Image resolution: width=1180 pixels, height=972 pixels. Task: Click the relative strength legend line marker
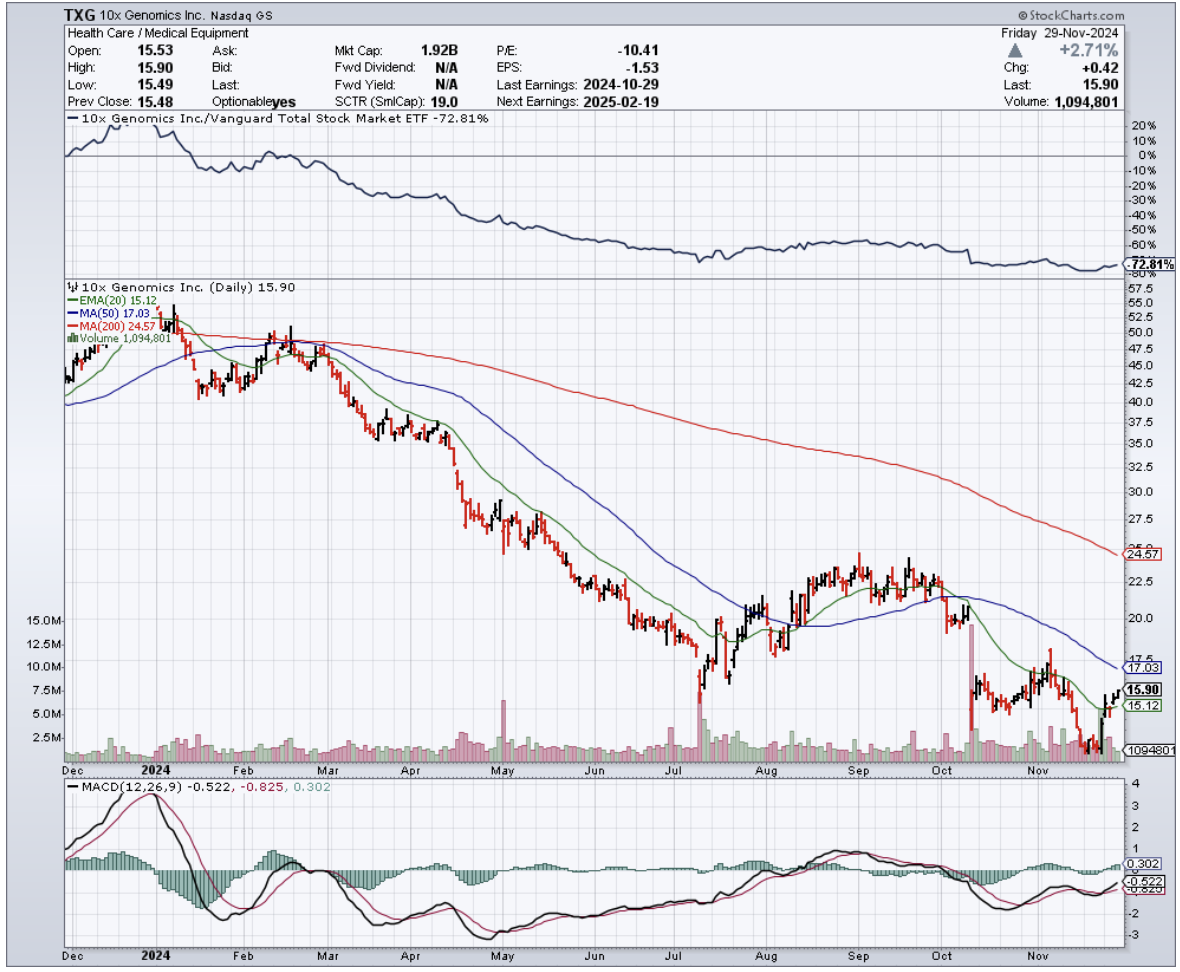point(70,118)
